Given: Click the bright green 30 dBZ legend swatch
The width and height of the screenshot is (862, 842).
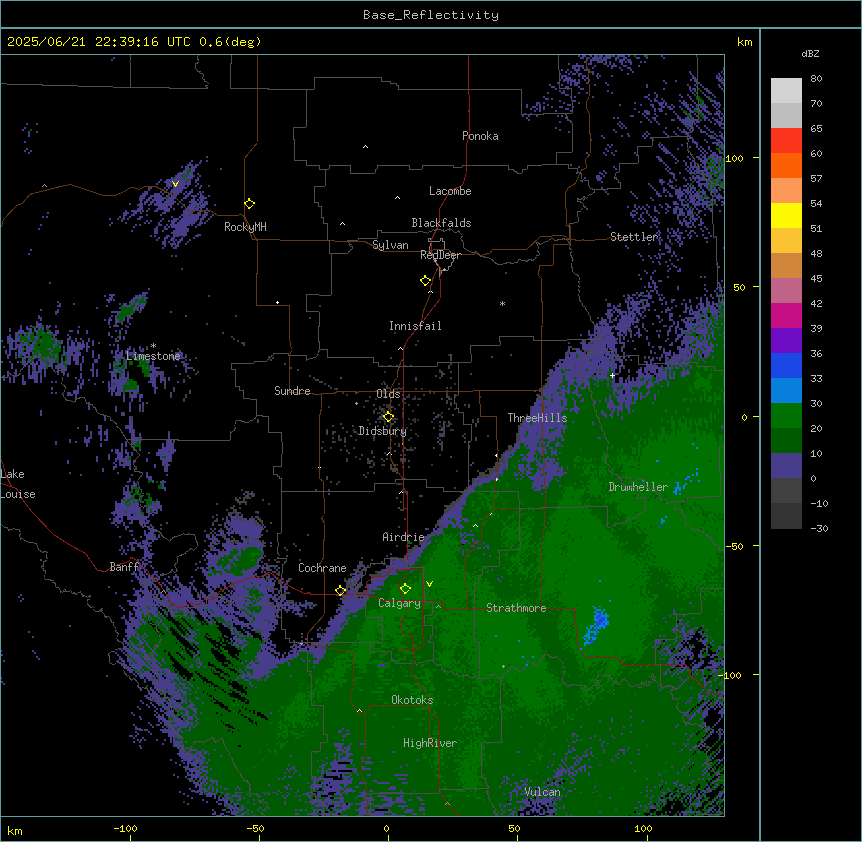Looking at the screenshot, I should click(786, 416).
